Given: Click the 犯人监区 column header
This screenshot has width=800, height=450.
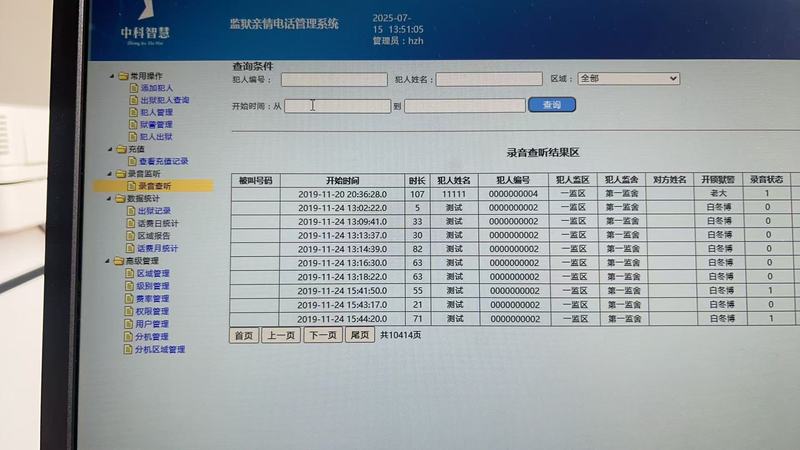Looking at the screenshot, I should (572, 180).
